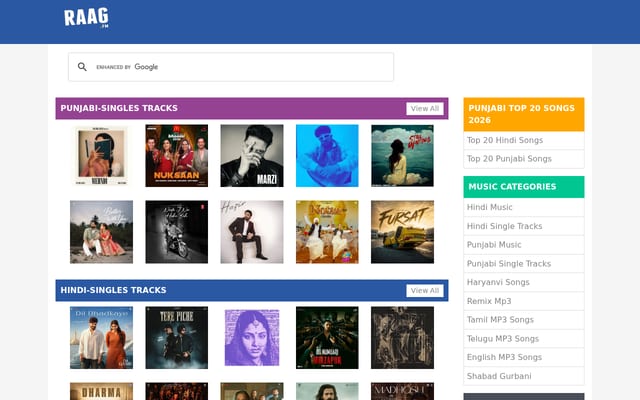This screenshot has width=640, height=400.
Task: Browse Remix Mp3 category
Action: [x=489, y=301]
